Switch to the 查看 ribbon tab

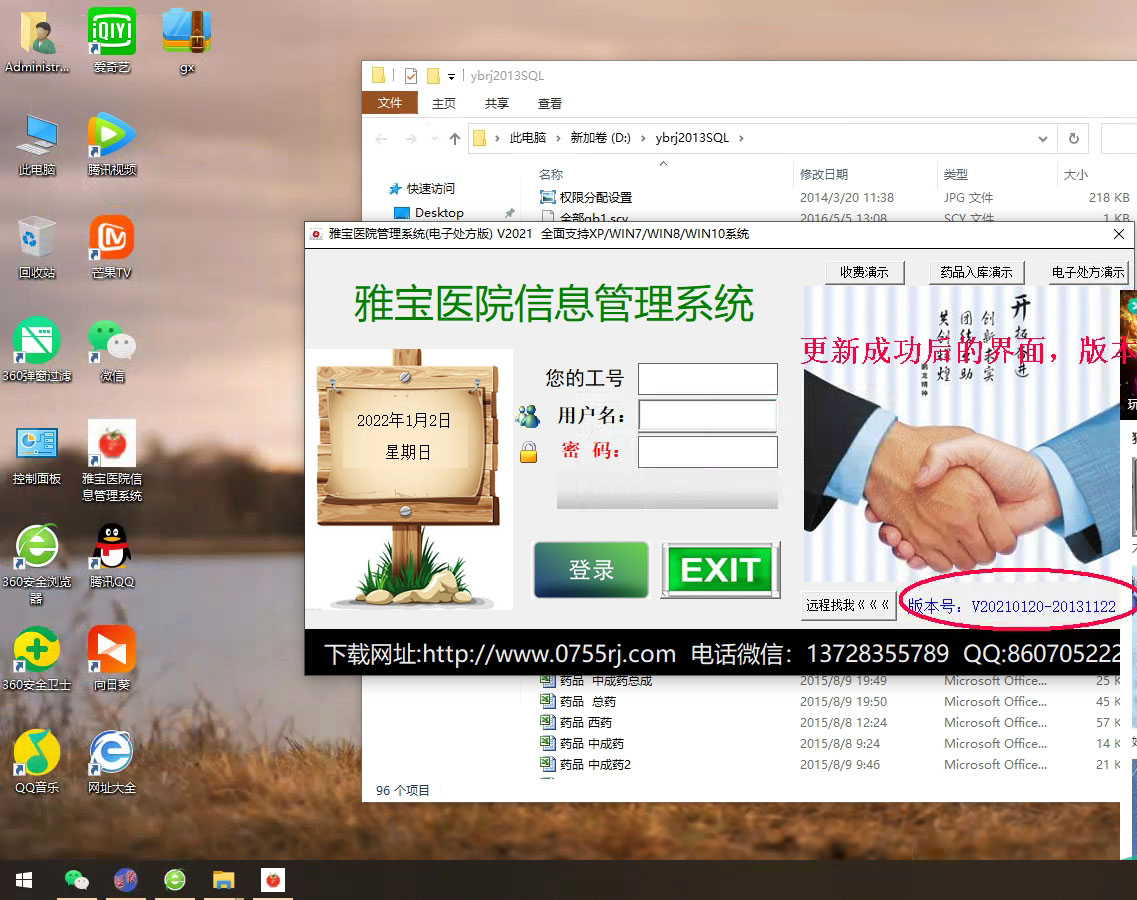(x=549, y=103)
